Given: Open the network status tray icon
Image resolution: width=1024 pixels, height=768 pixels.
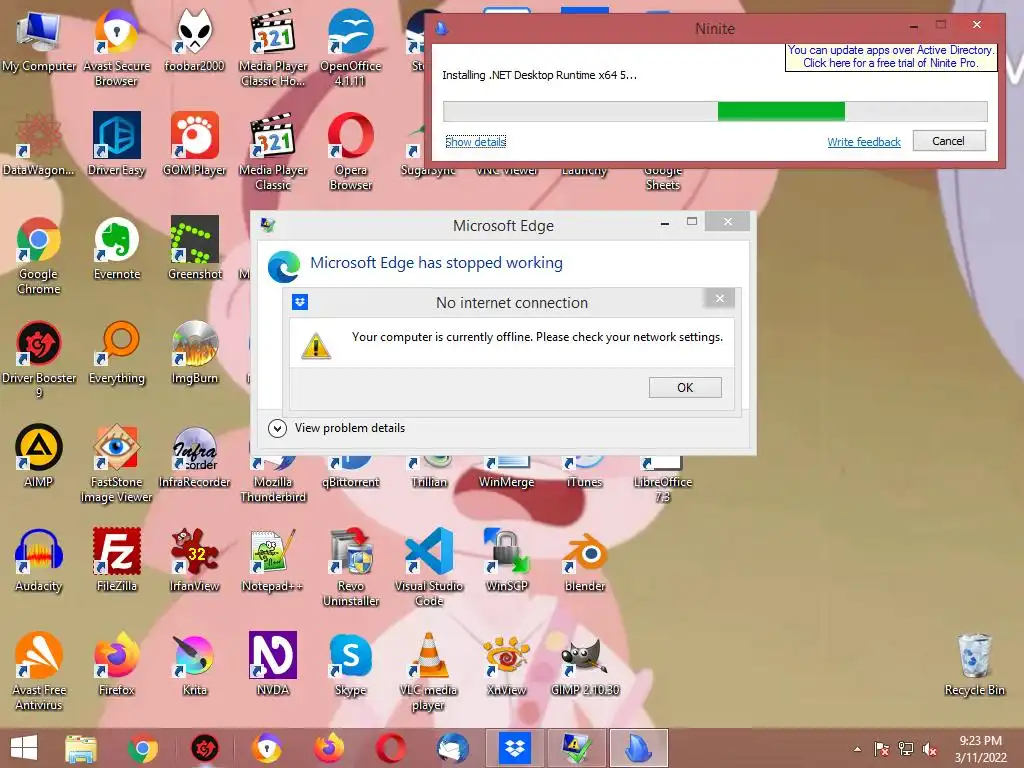Looking at the screenshot, I should (906, 749).
